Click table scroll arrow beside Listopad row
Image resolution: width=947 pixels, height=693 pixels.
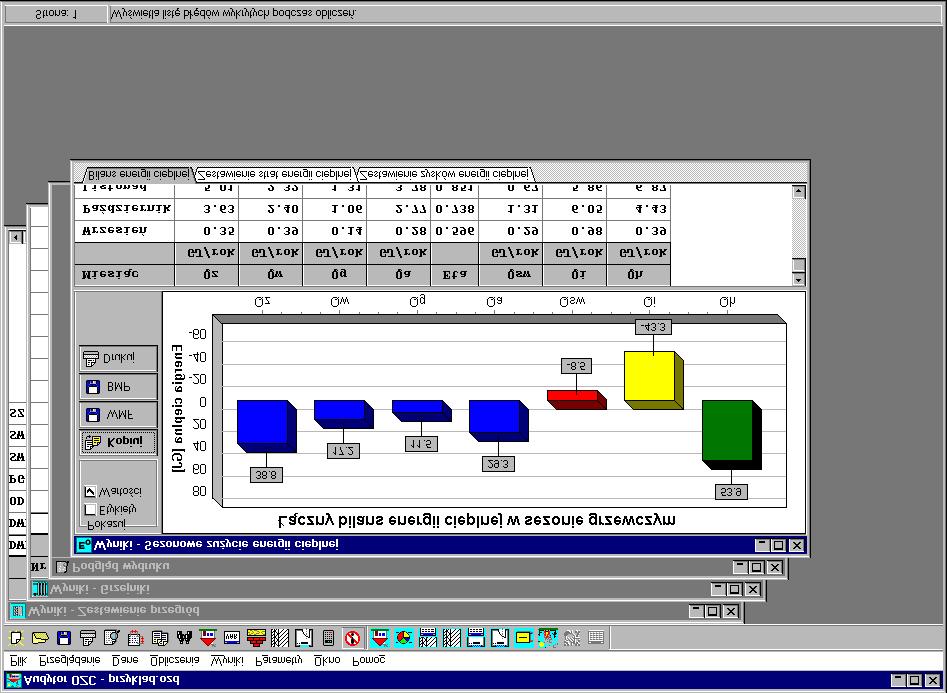799,192
